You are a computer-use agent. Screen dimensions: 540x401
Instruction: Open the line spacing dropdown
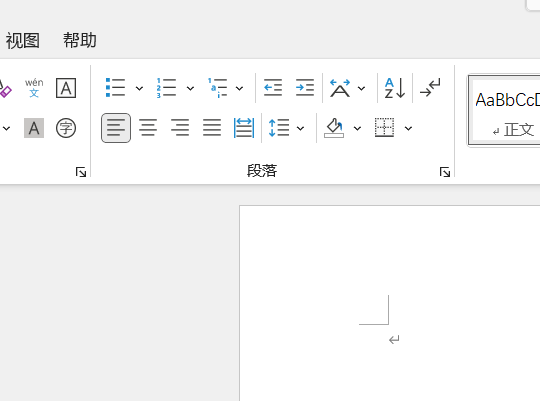(x=301, y=128)
